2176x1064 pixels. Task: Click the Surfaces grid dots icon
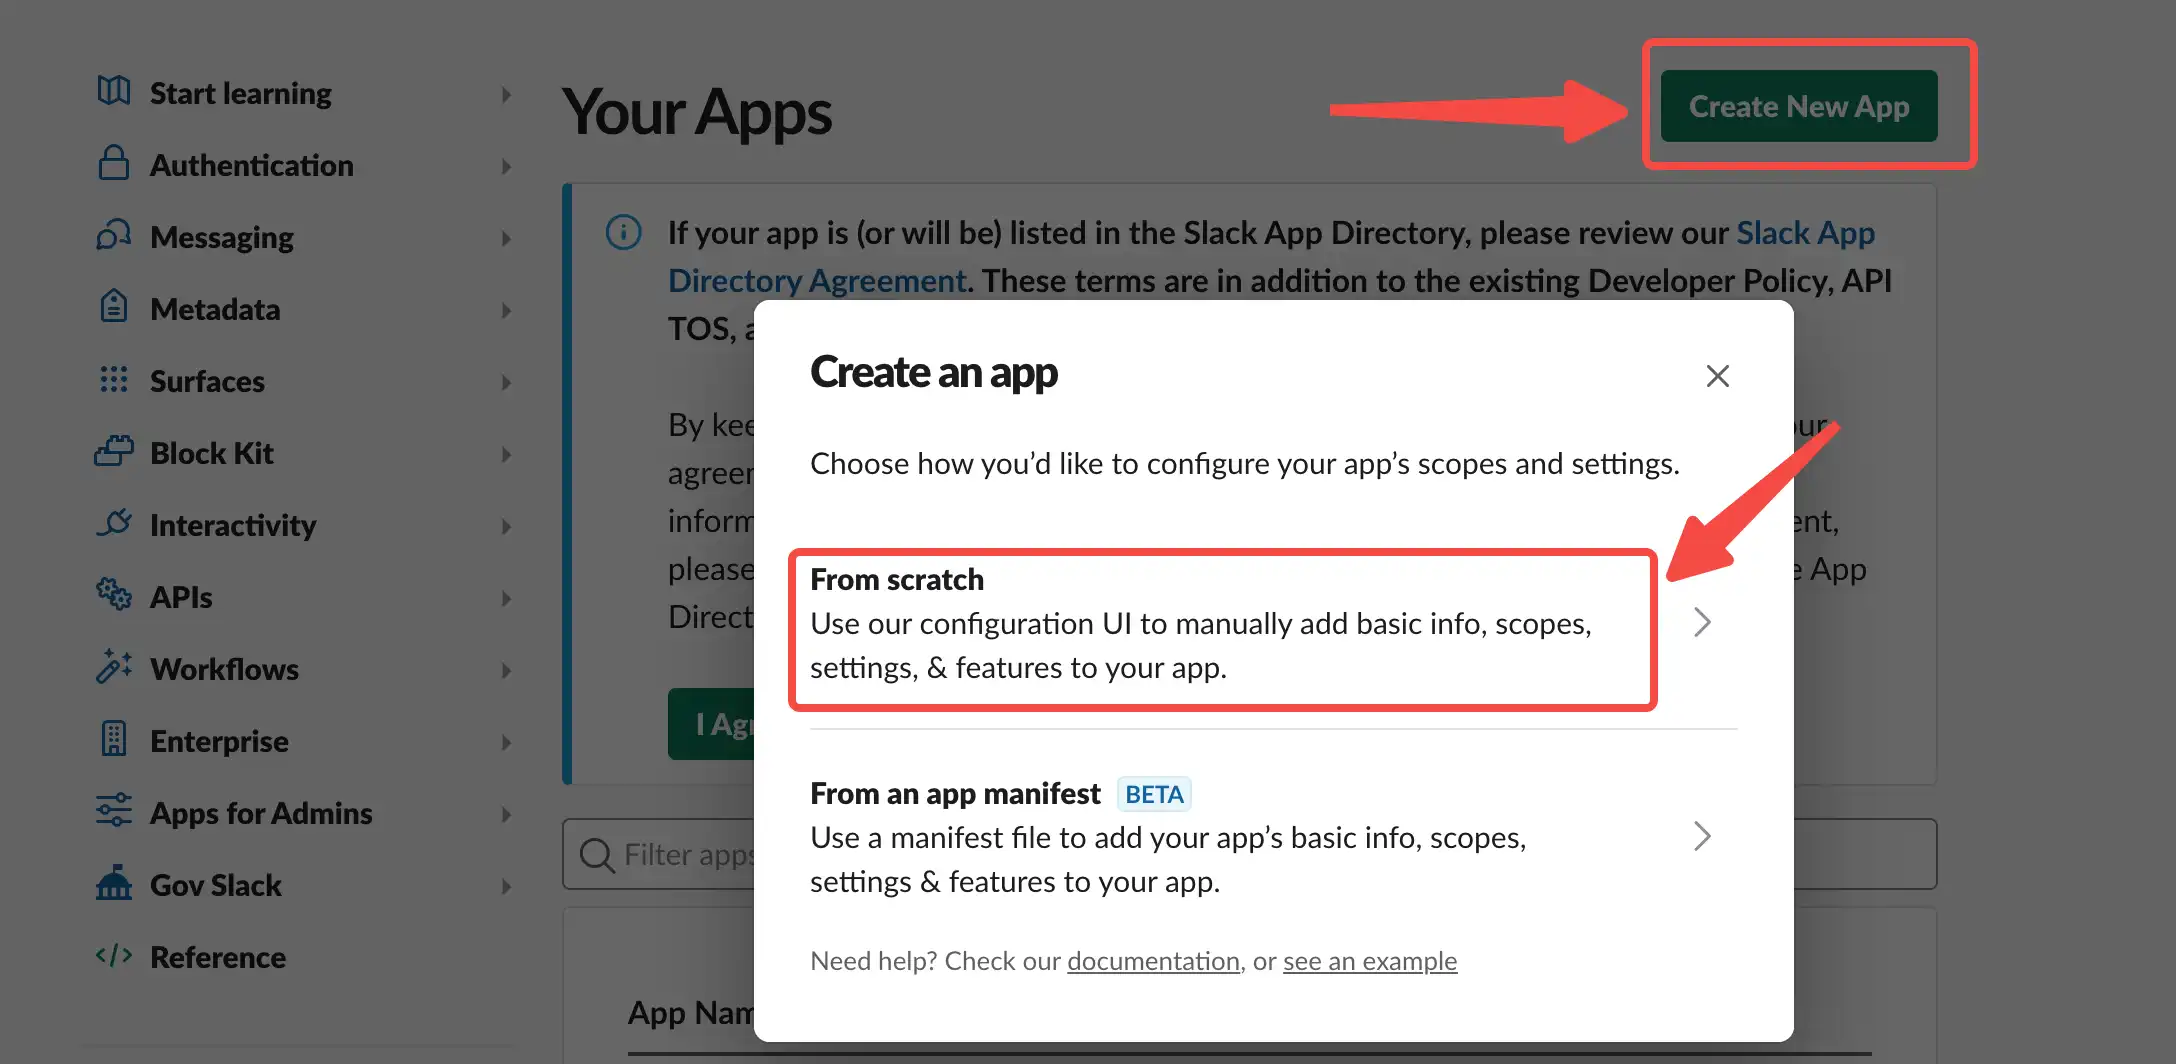pyautogui.click(x=114, y=379)
